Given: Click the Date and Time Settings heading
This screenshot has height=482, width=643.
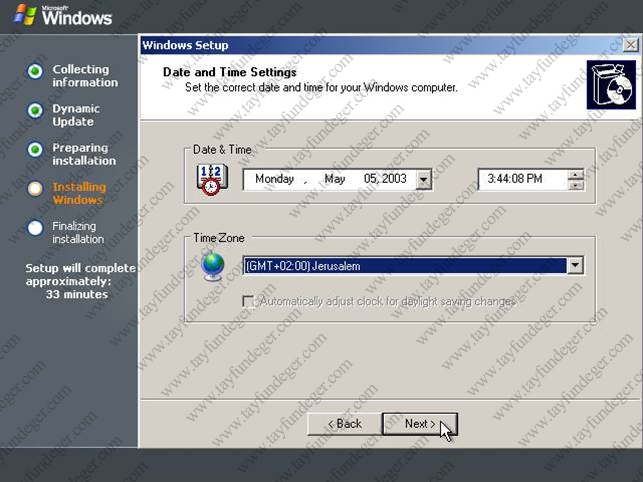Looking at the screenshot, I should 230,72.
